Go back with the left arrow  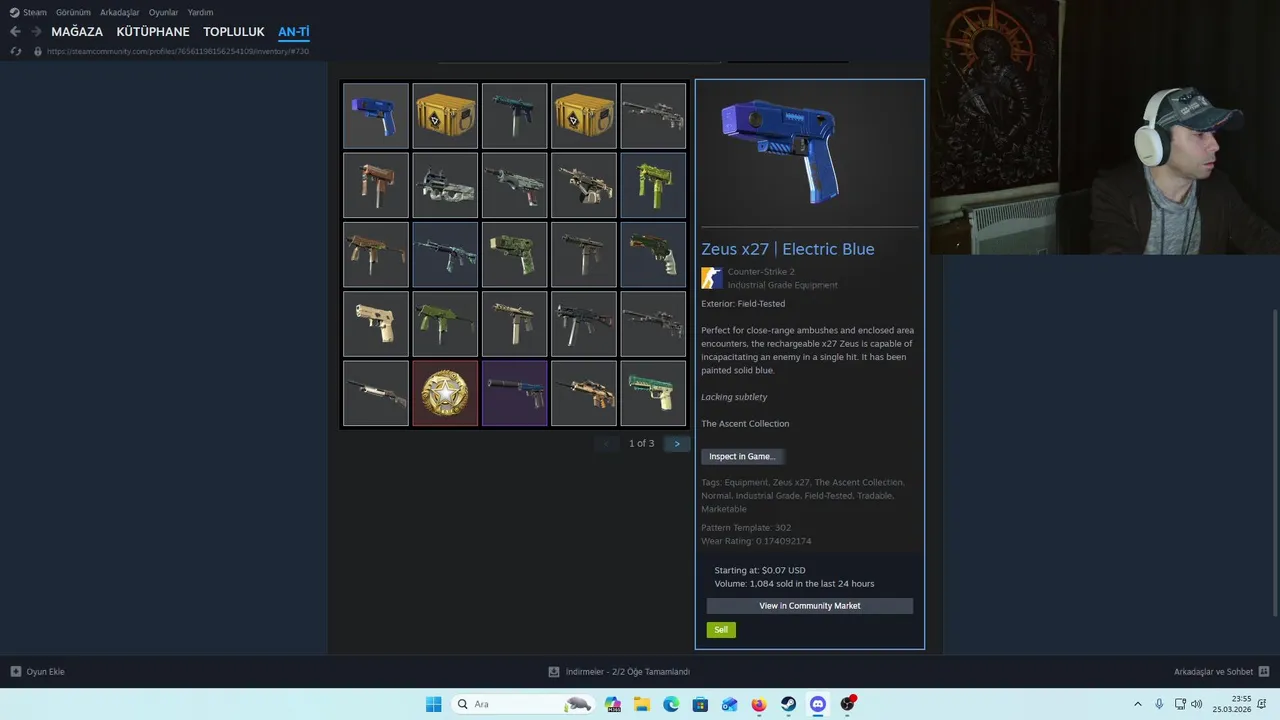[x=15, y=32]
